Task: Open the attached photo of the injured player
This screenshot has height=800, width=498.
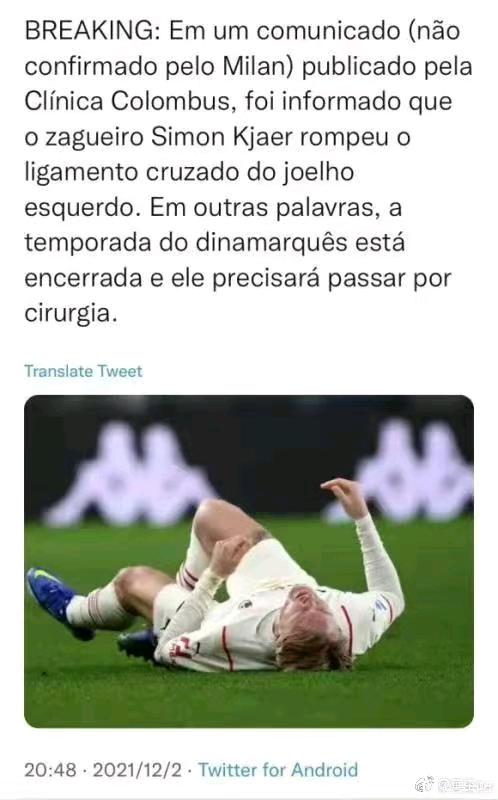Action: (x=249, y=561)
